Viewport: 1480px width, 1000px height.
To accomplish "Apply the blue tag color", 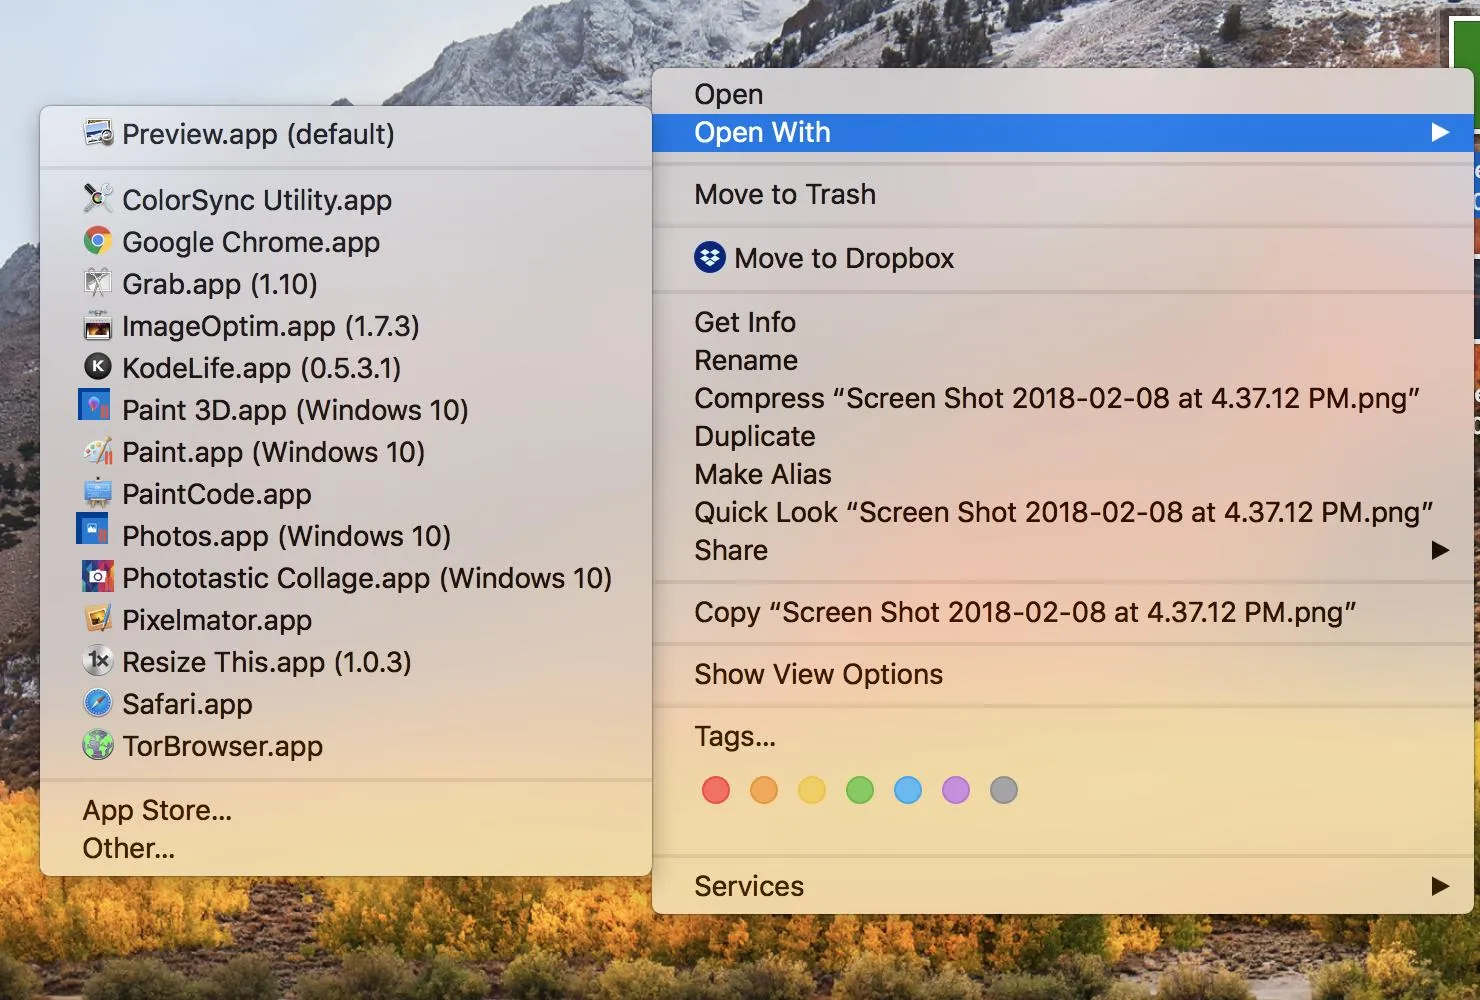I will [908, 790].
